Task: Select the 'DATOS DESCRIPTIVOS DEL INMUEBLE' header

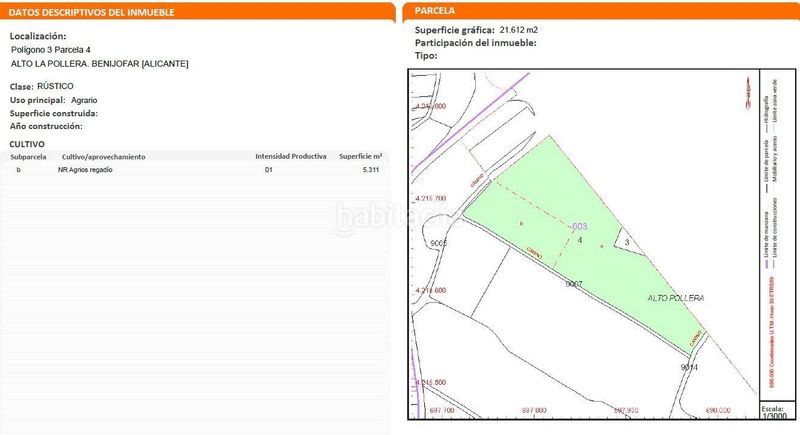Action: 91,12
